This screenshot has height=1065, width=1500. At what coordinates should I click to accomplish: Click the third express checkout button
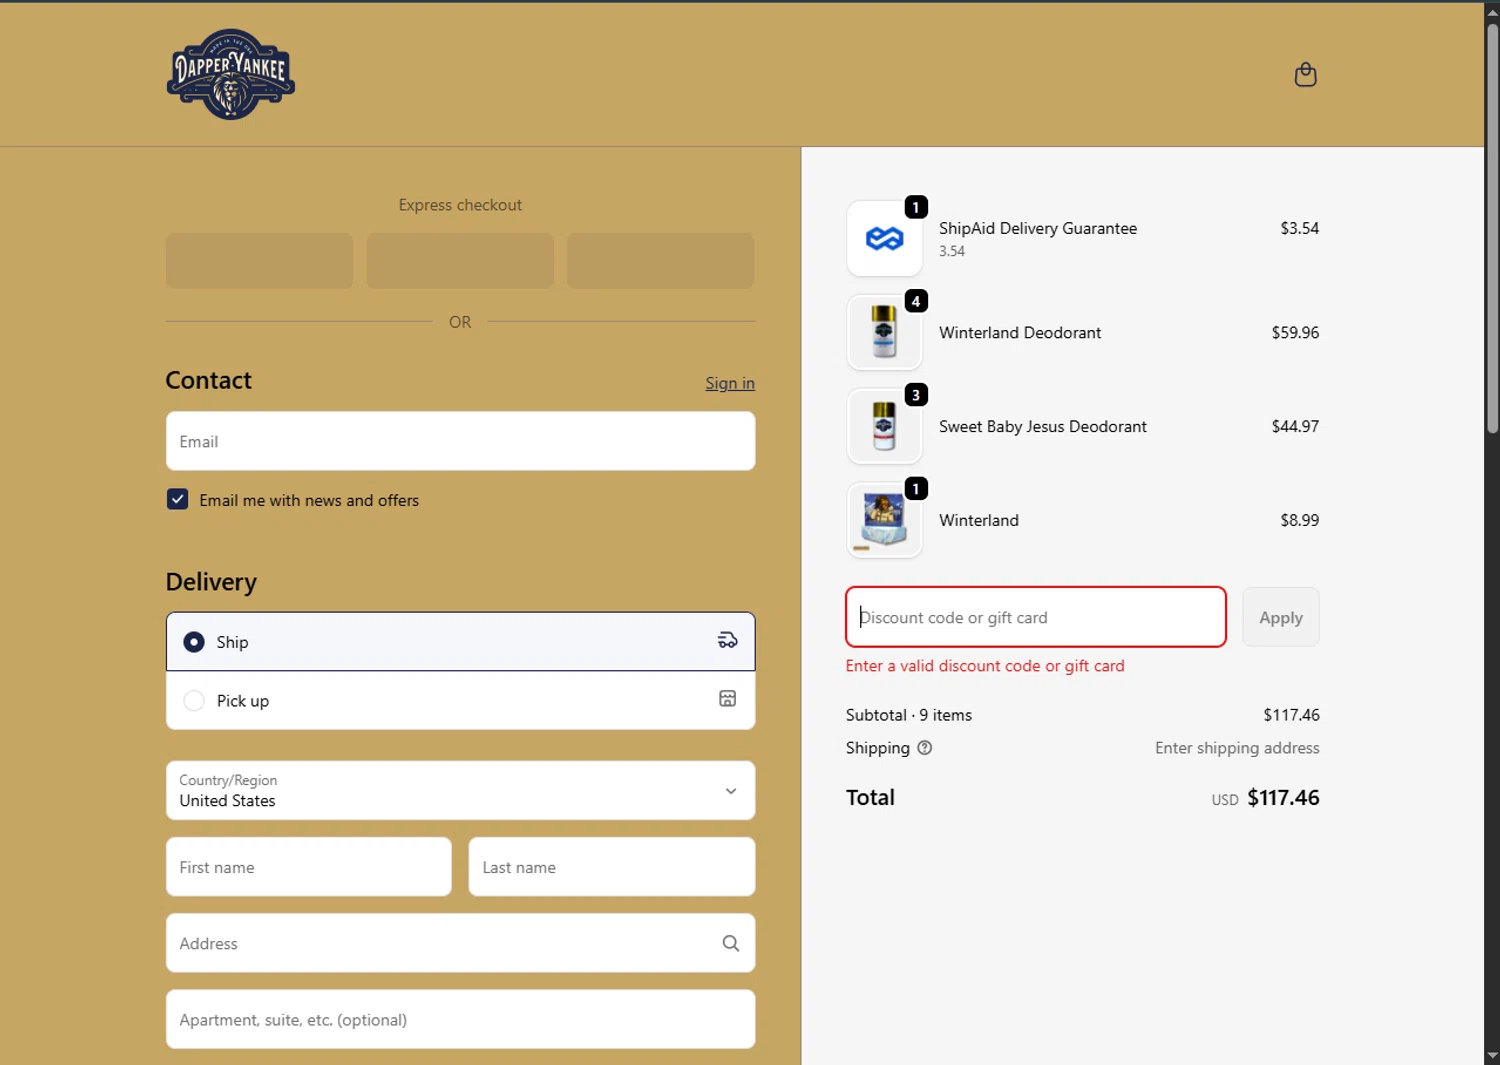[661, 261]
